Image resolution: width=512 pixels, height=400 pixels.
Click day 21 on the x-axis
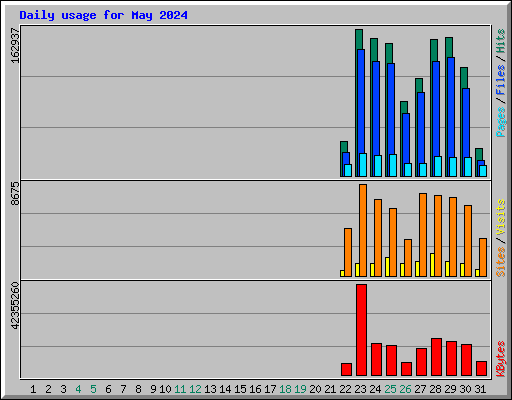[x=330, y=389]
